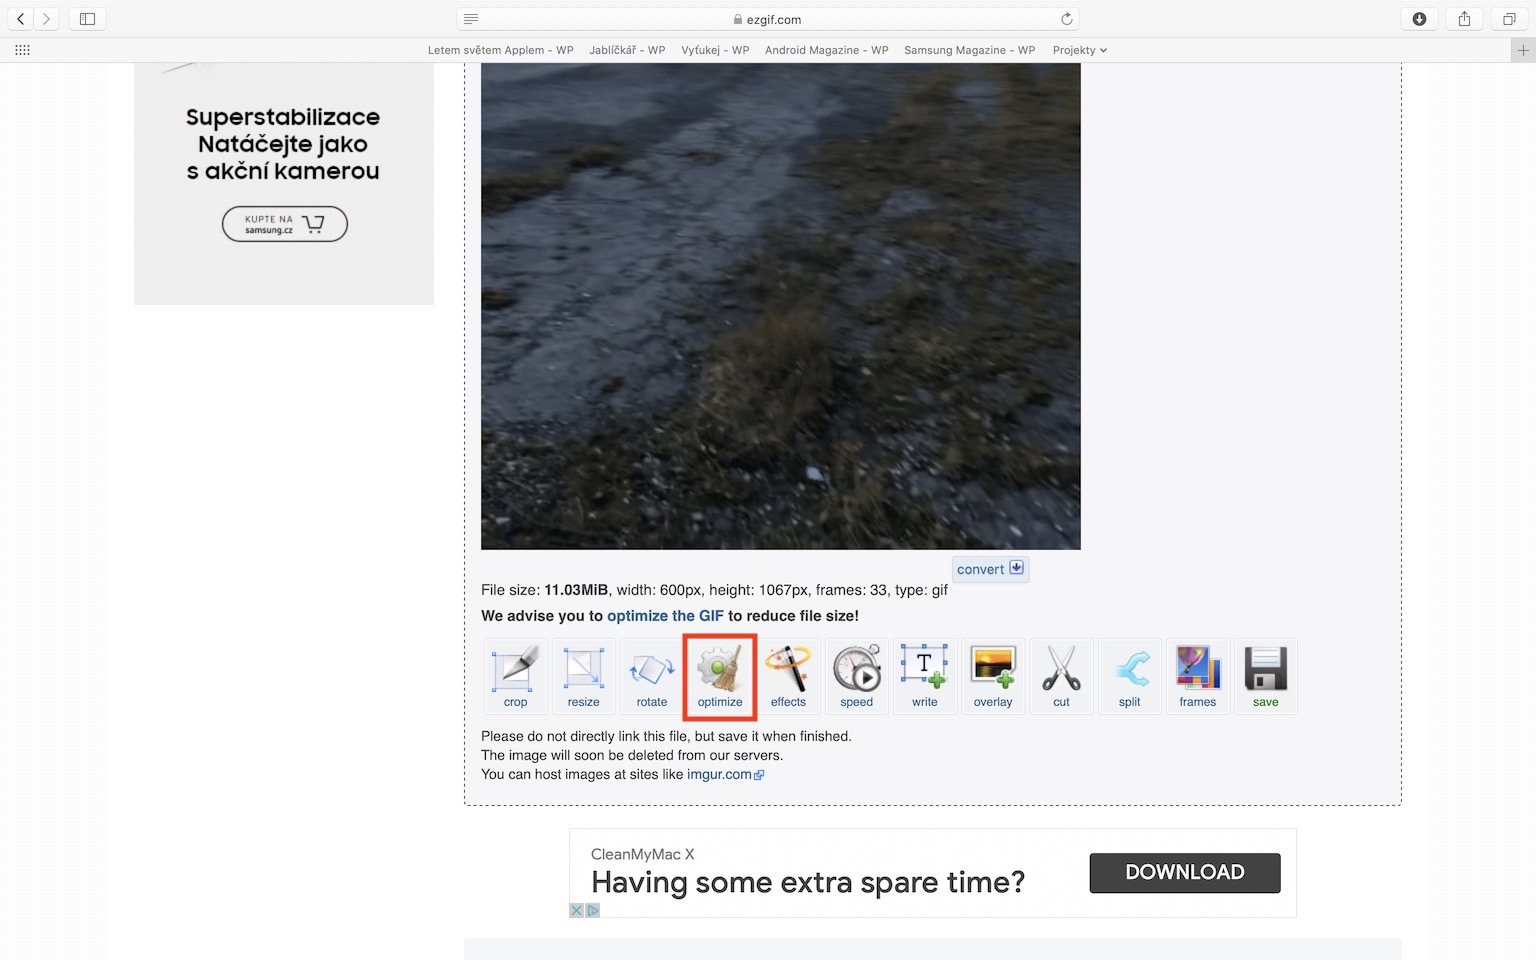The height and width of the screenshot is (960, 1536).
Task: Choose the cut tool
Action: [1061, 676]
